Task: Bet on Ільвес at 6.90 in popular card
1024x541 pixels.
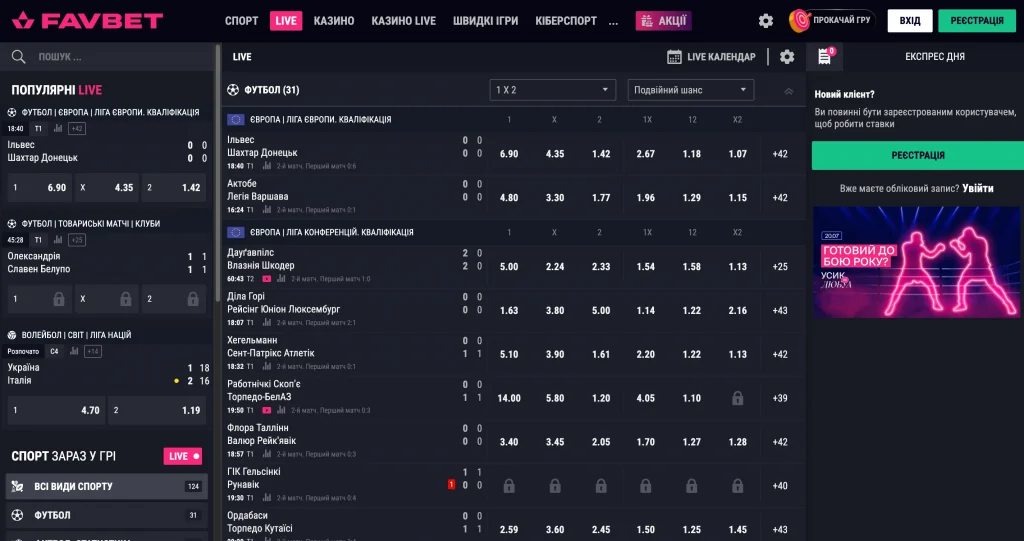Action: (39, 188)
